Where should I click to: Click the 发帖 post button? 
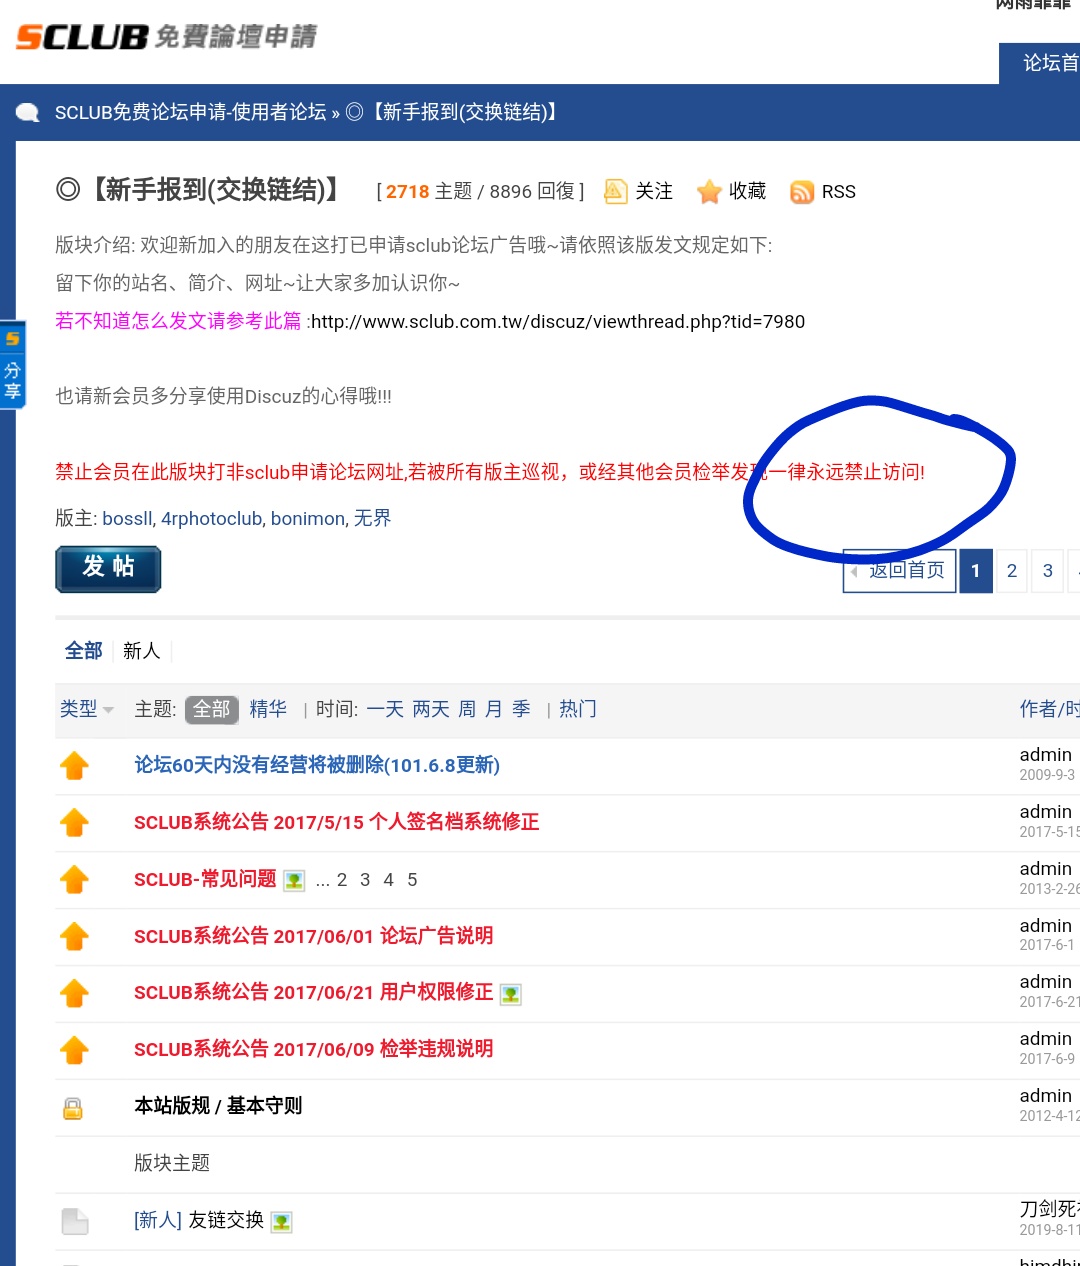[108, 569]
